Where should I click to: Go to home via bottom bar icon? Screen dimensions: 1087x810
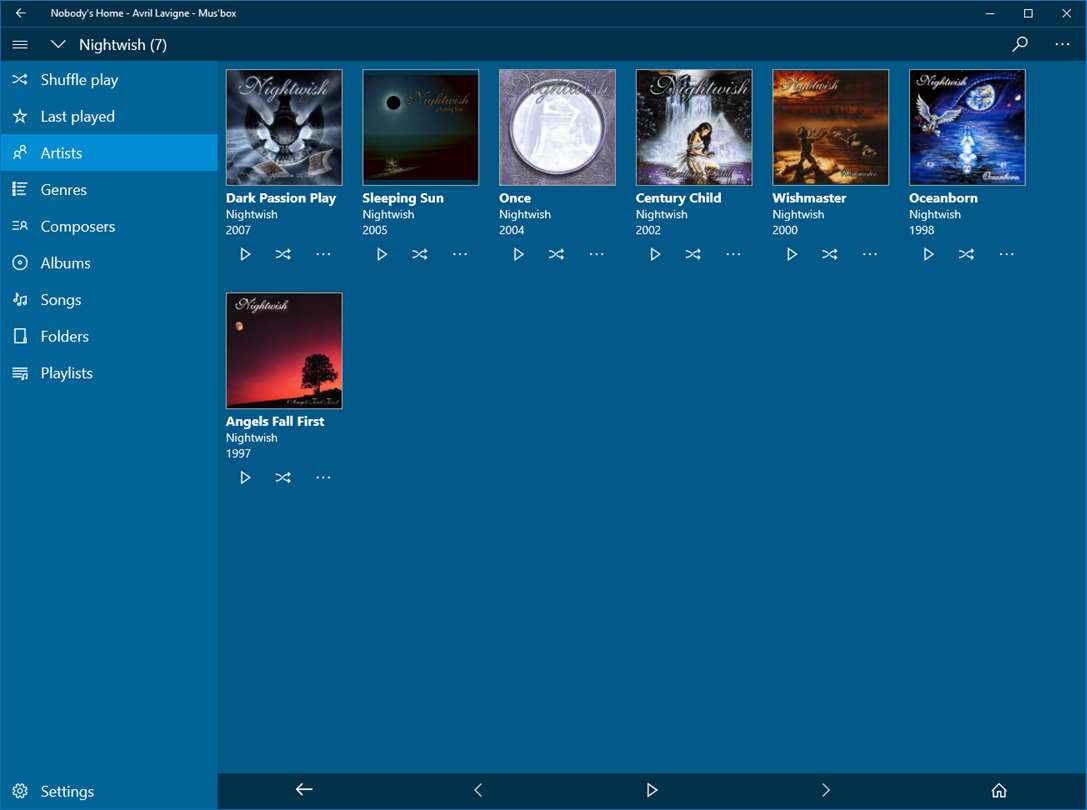[x=999, y=790]
